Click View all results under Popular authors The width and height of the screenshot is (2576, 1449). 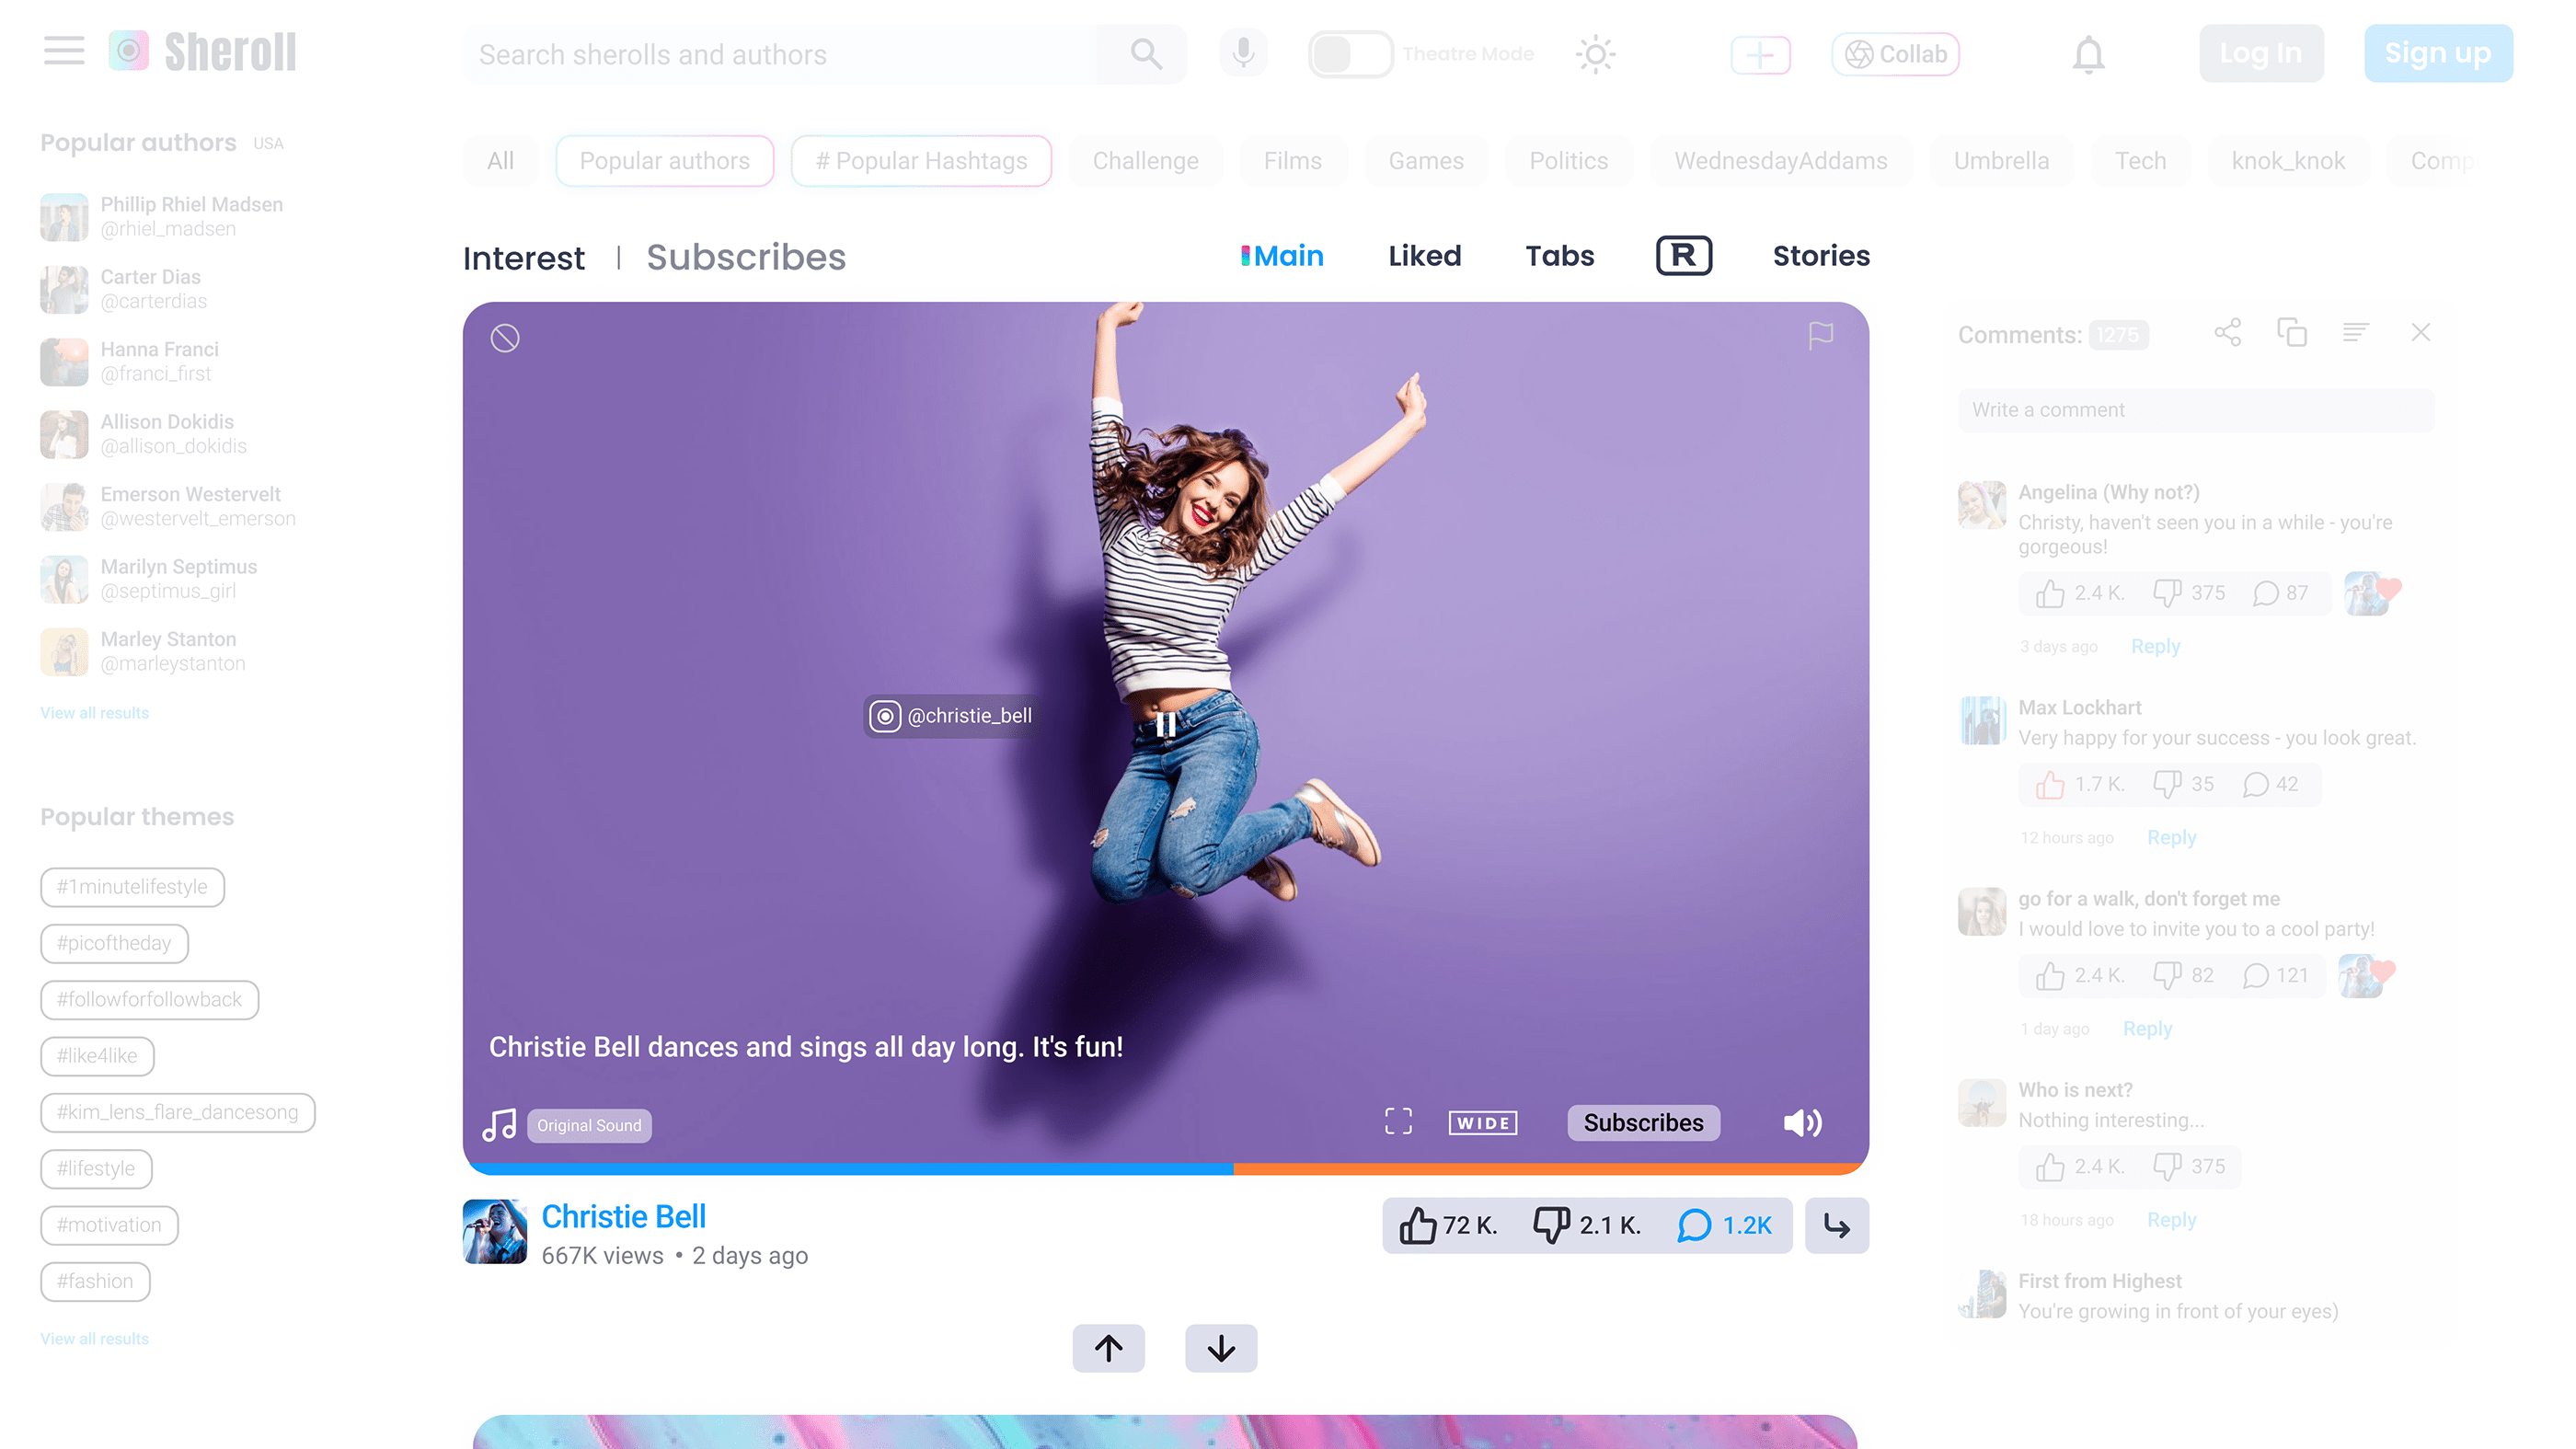(94, 713)
